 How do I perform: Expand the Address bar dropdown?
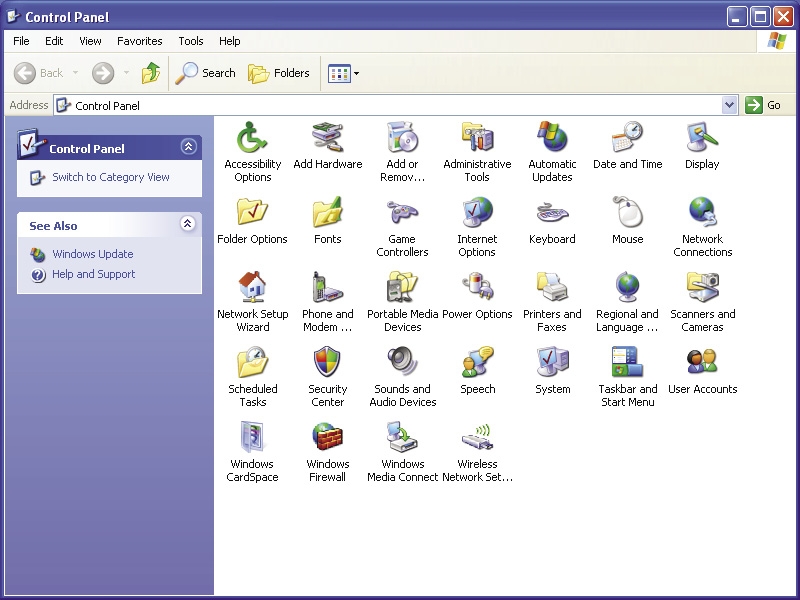(730, 106)
